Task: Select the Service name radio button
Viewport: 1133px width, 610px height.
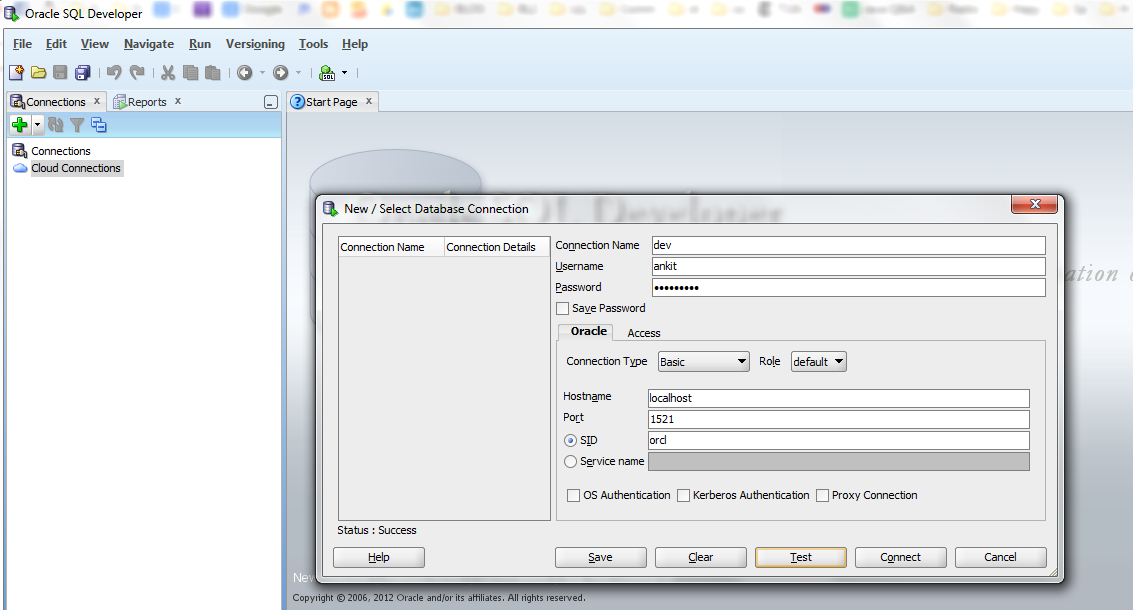Action: coord(570,461)
